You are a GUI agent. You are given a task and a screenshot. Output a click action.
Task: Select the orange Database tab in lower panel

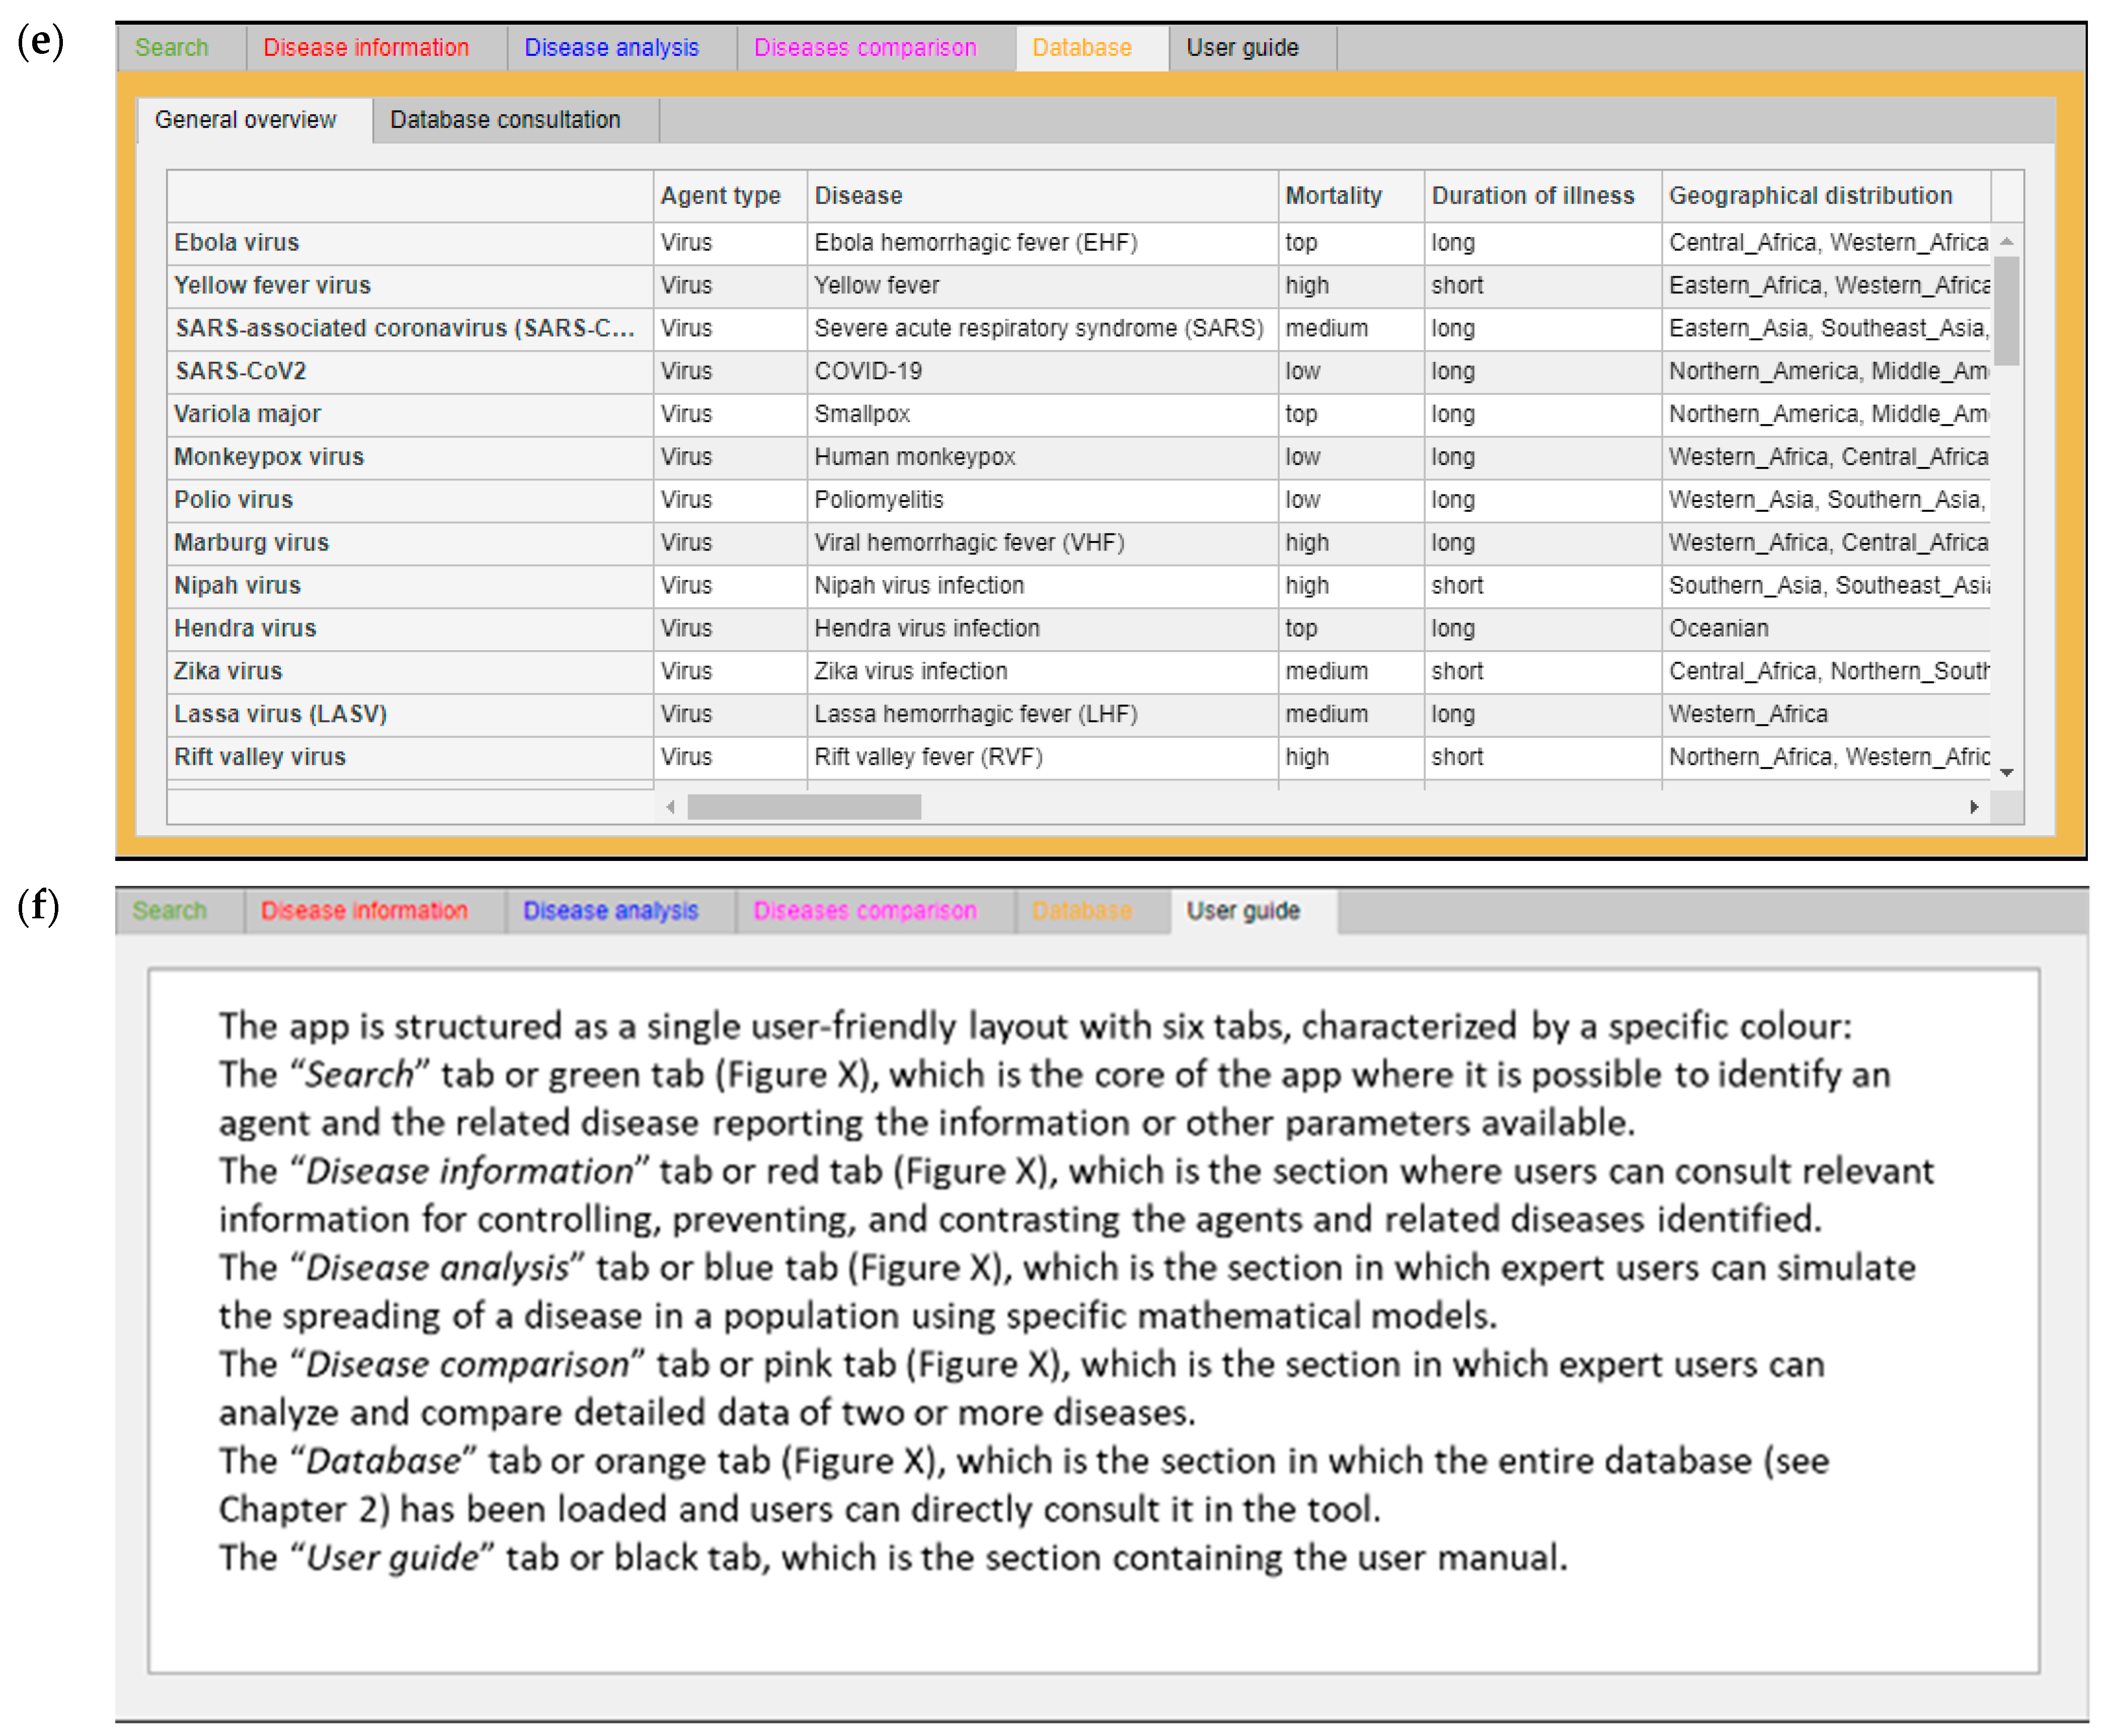[x=1082, y=911]
